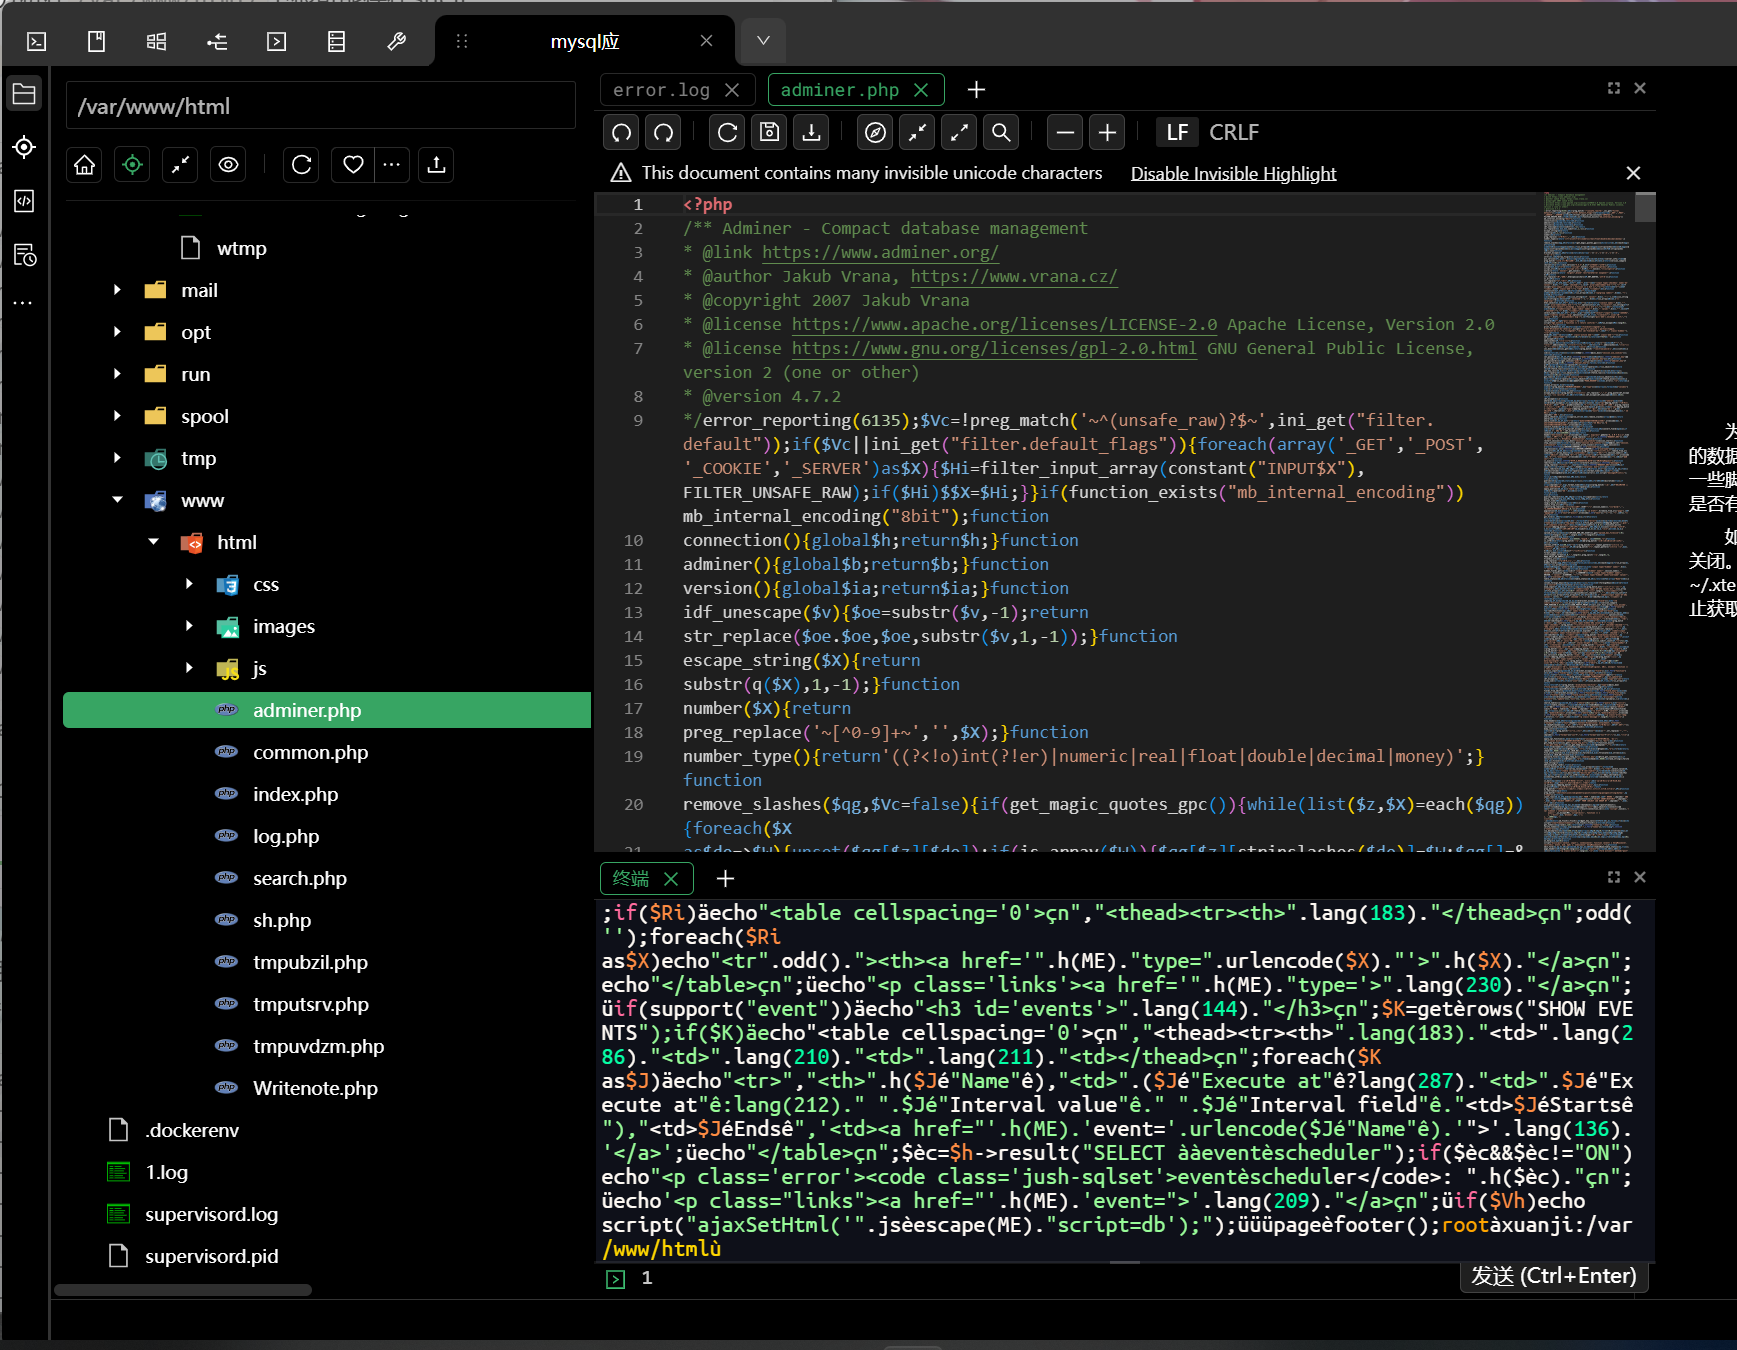Click the upload icon in file browser toolbar
Image resolution: width=1737 pixels, height=1350 pixels.
point(436,165)
